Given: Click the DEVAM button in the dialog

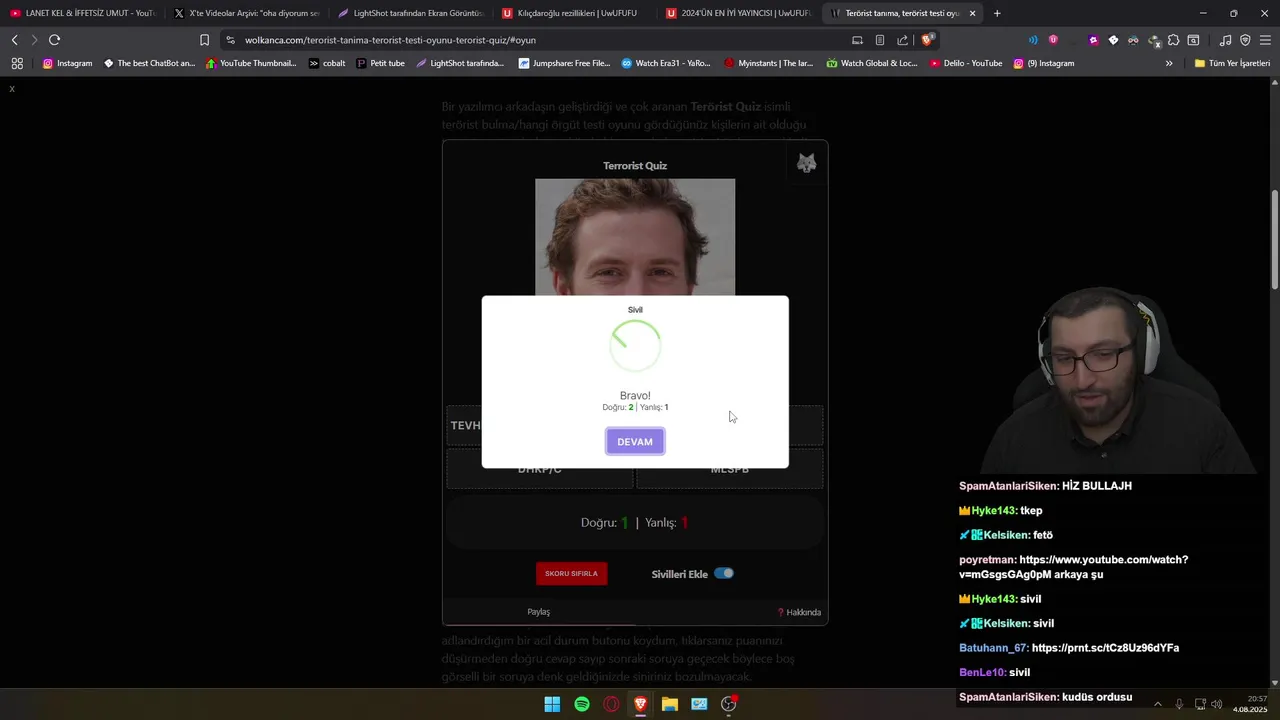Looking at the screenshot, I should click(635, 441).
